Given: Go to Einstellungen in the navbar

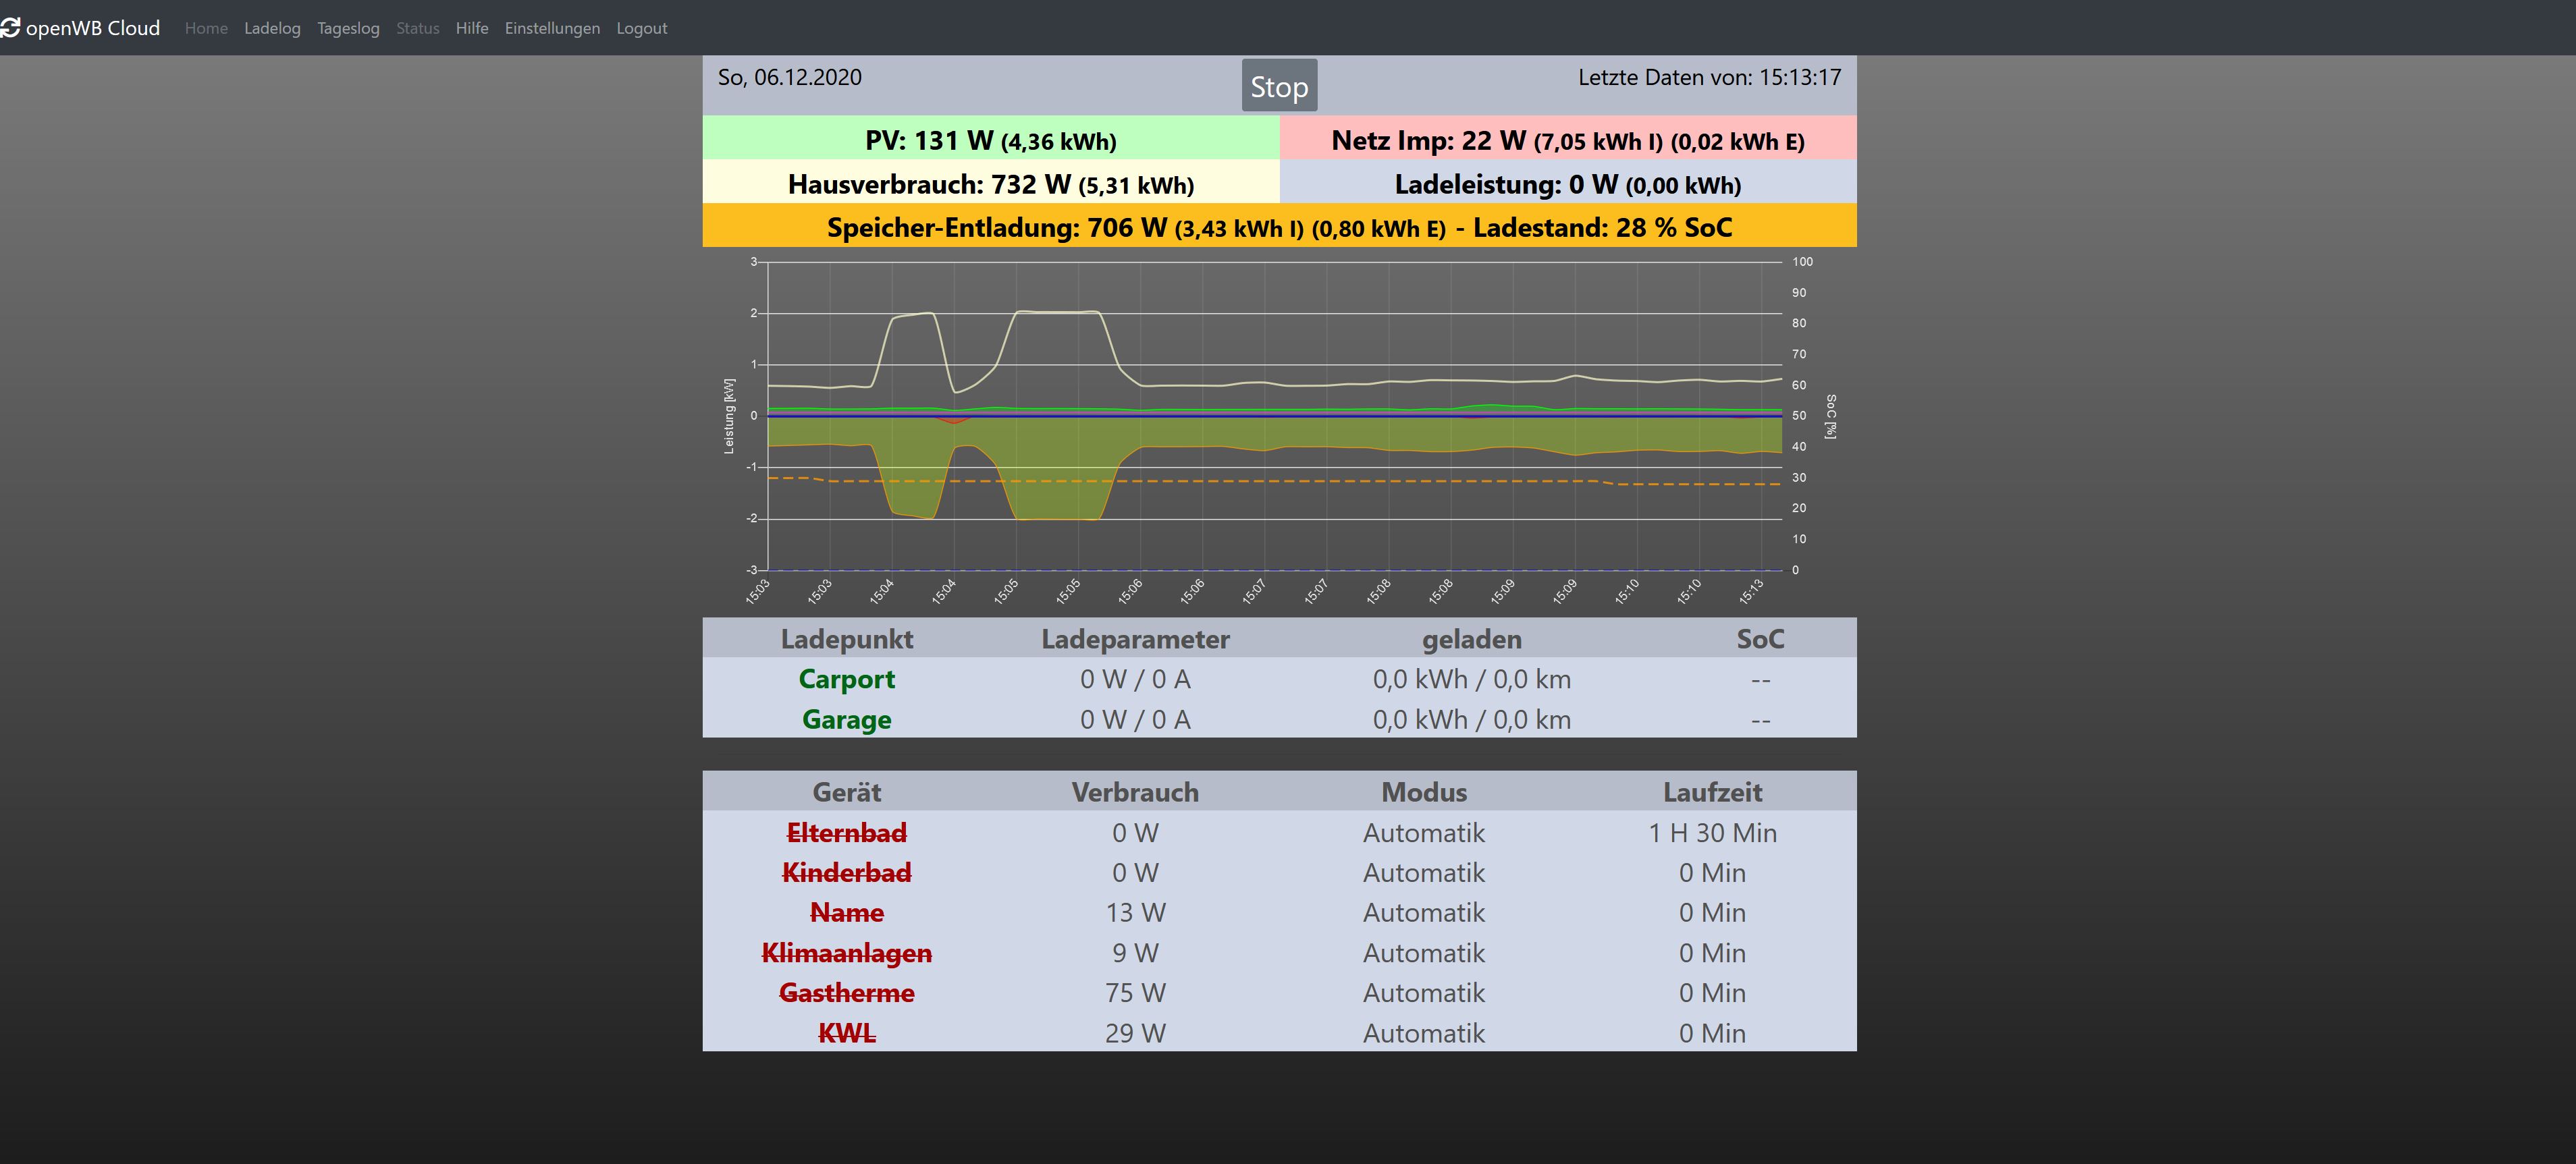Looking at the screenshot, I should coord(552,28).
